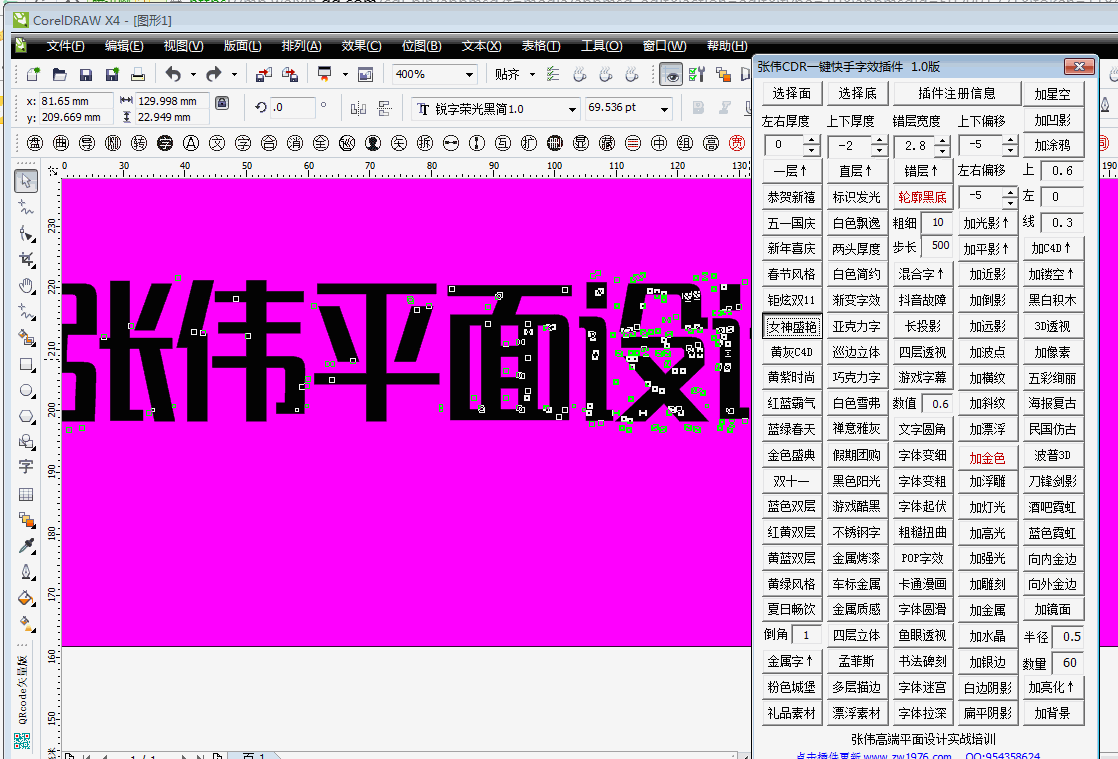
Task: Click the x position 81.65 mm field
Action: (x=76, y=101)
